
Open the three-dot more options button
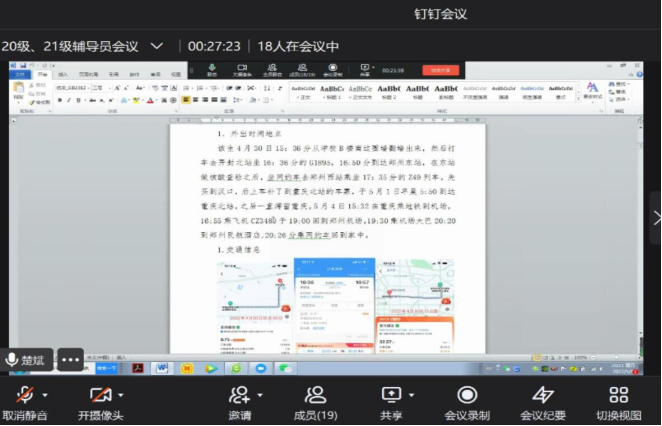point(70,360)
